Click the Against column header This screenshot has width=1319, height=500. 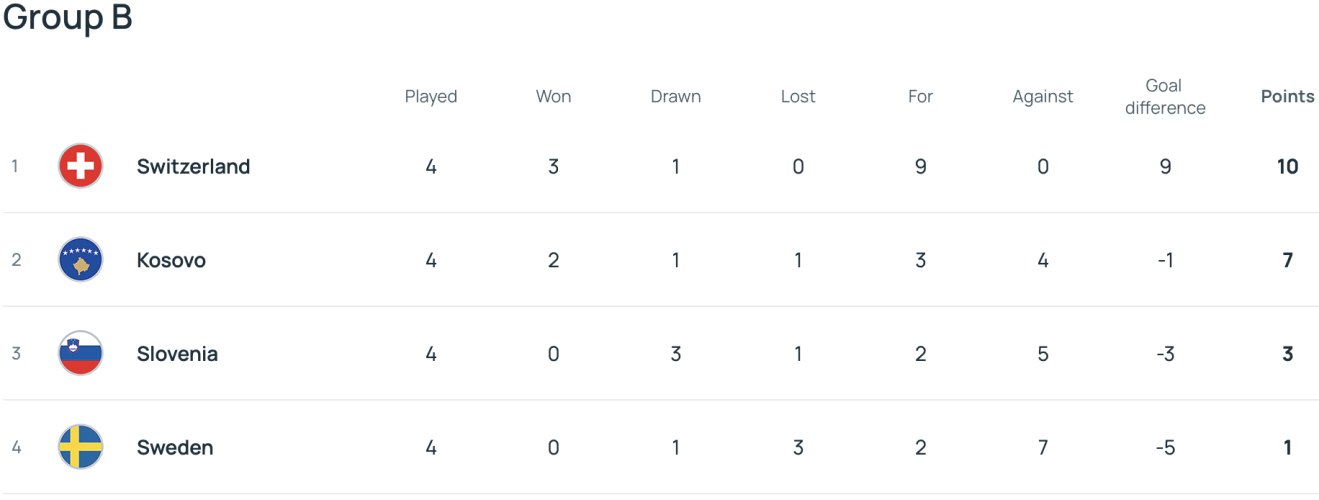1043,96
